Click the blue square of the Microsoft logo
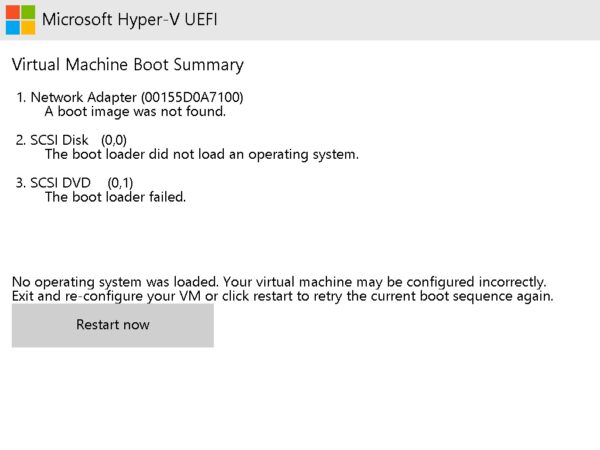The height and width of the screenshot is (450, 600). point(13,28)
